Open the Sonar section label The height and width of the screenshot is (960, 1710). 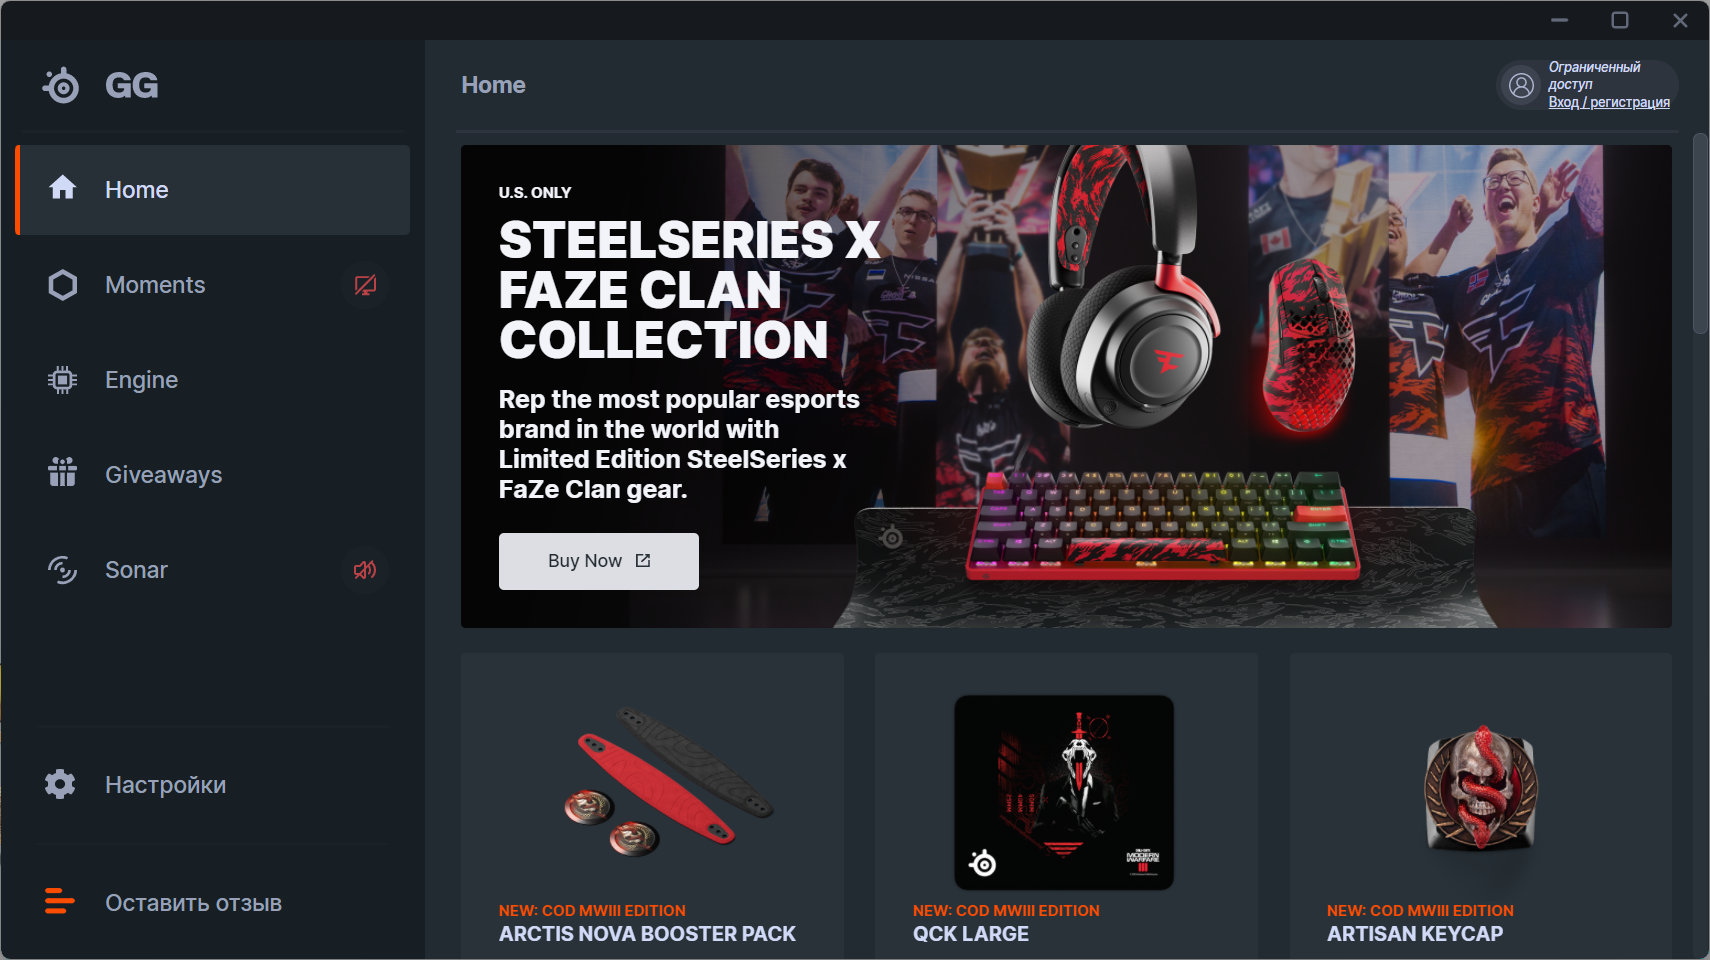pos(136,570)
